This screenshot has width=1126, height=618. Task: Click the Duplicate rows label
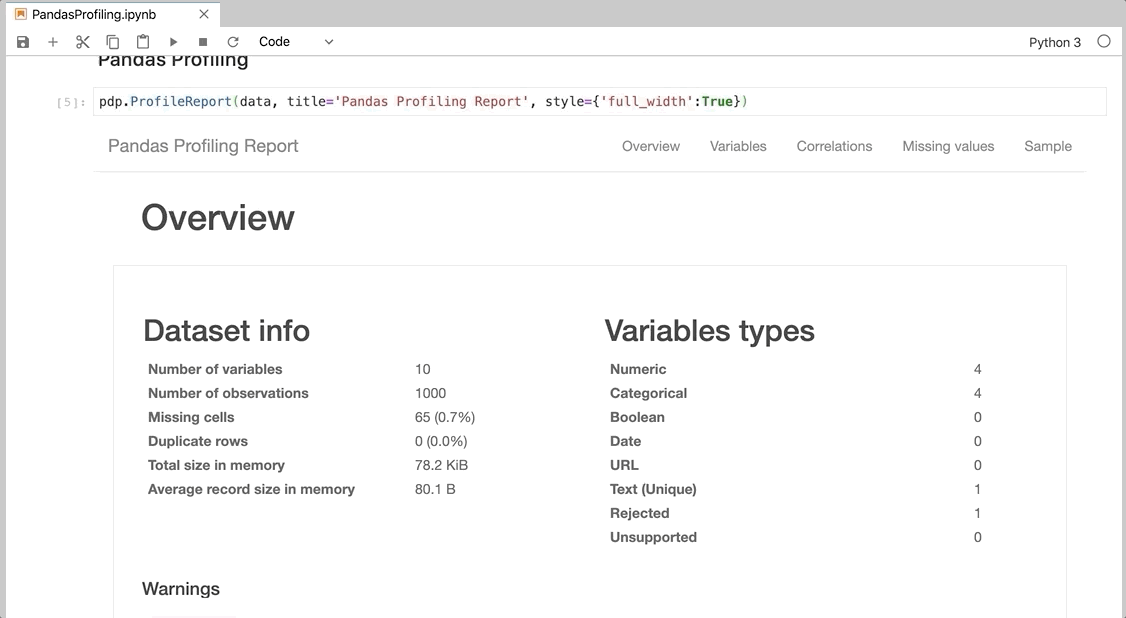pos(197,441)
